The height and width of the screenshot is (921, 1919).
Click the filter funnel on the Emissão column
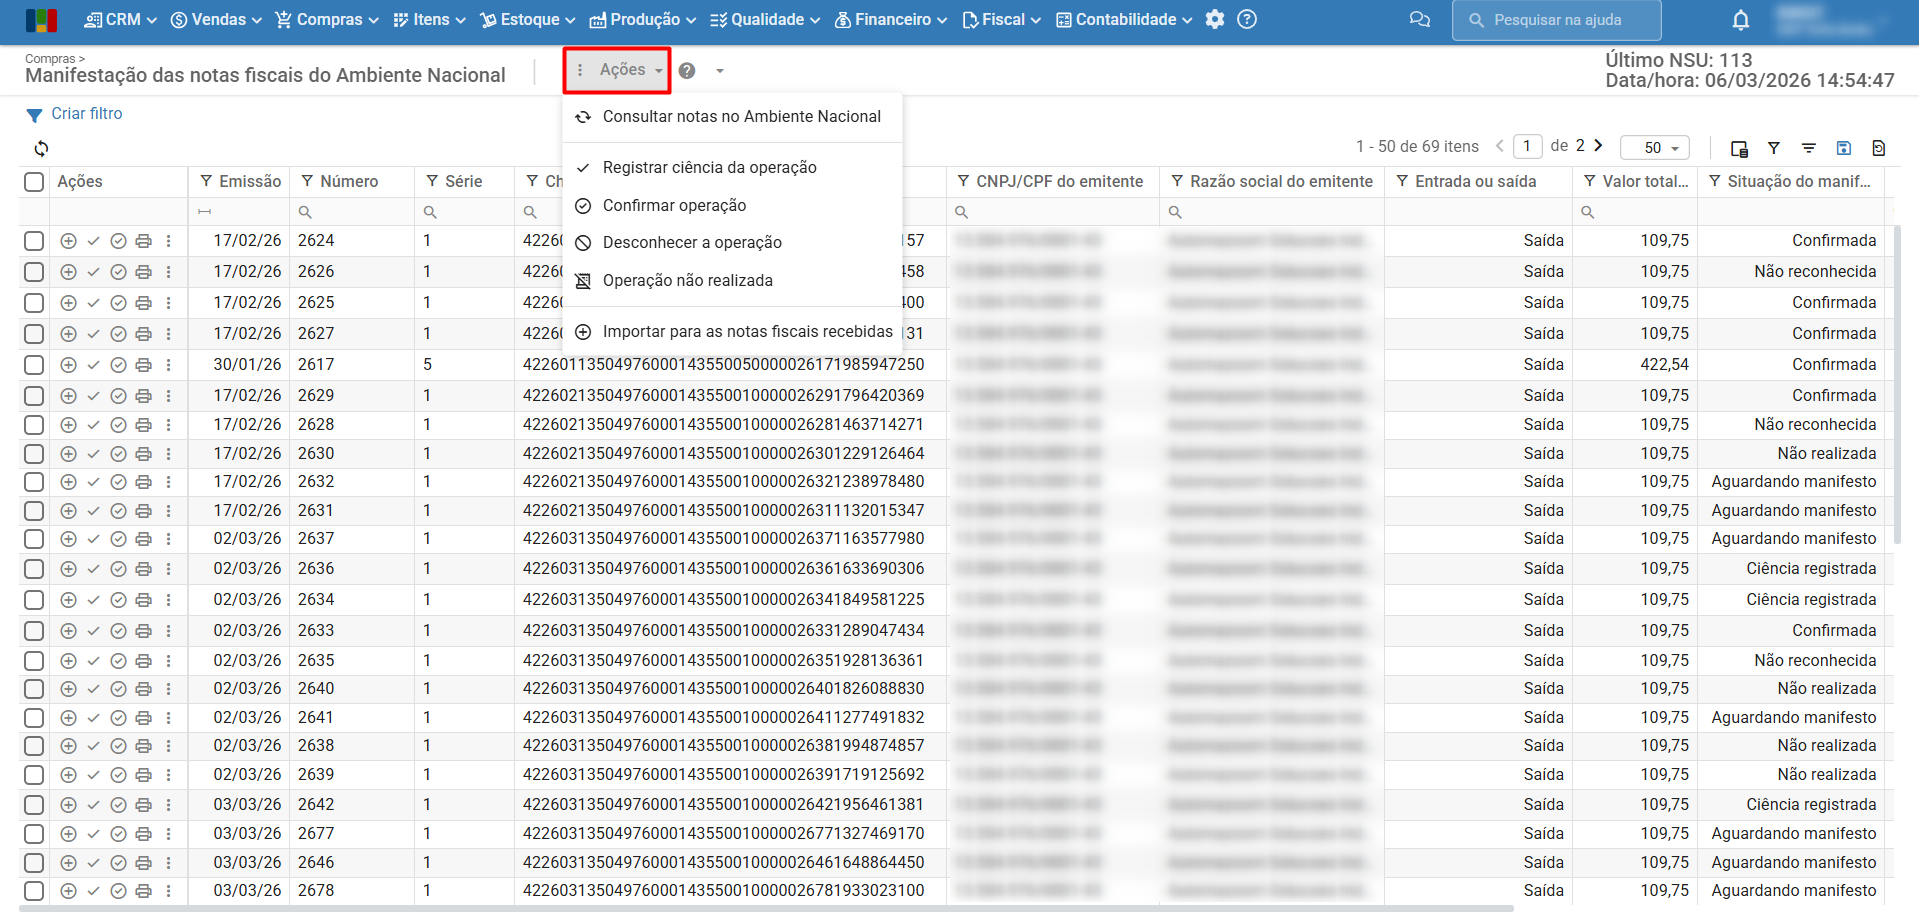206,181
